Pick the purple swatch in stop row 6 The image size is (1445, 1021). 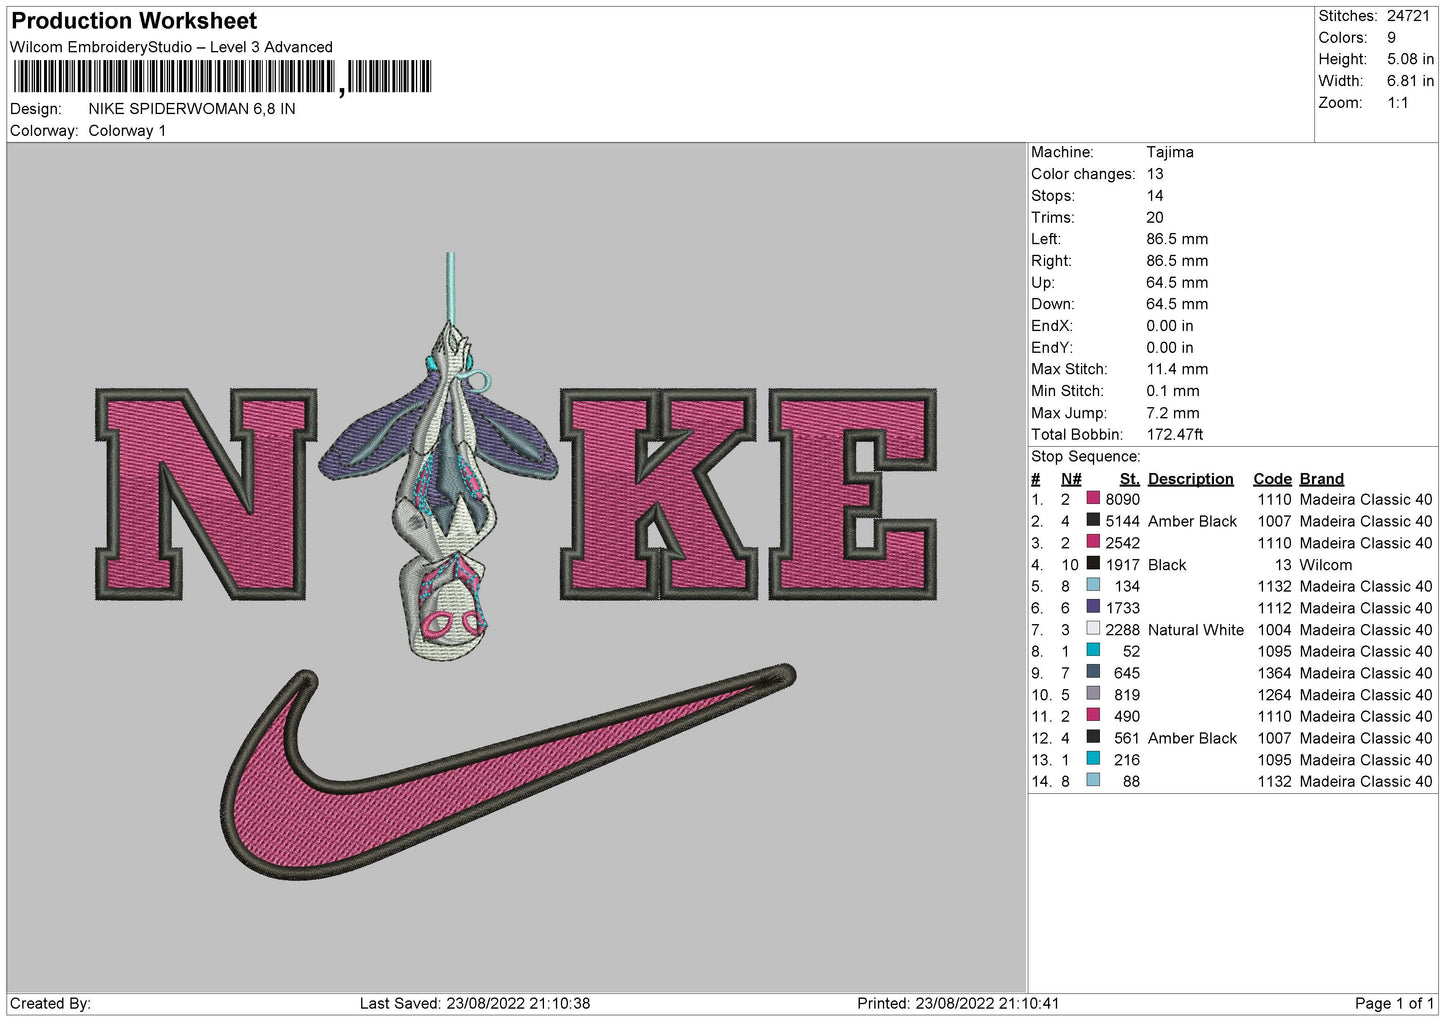coord(1093,608)
